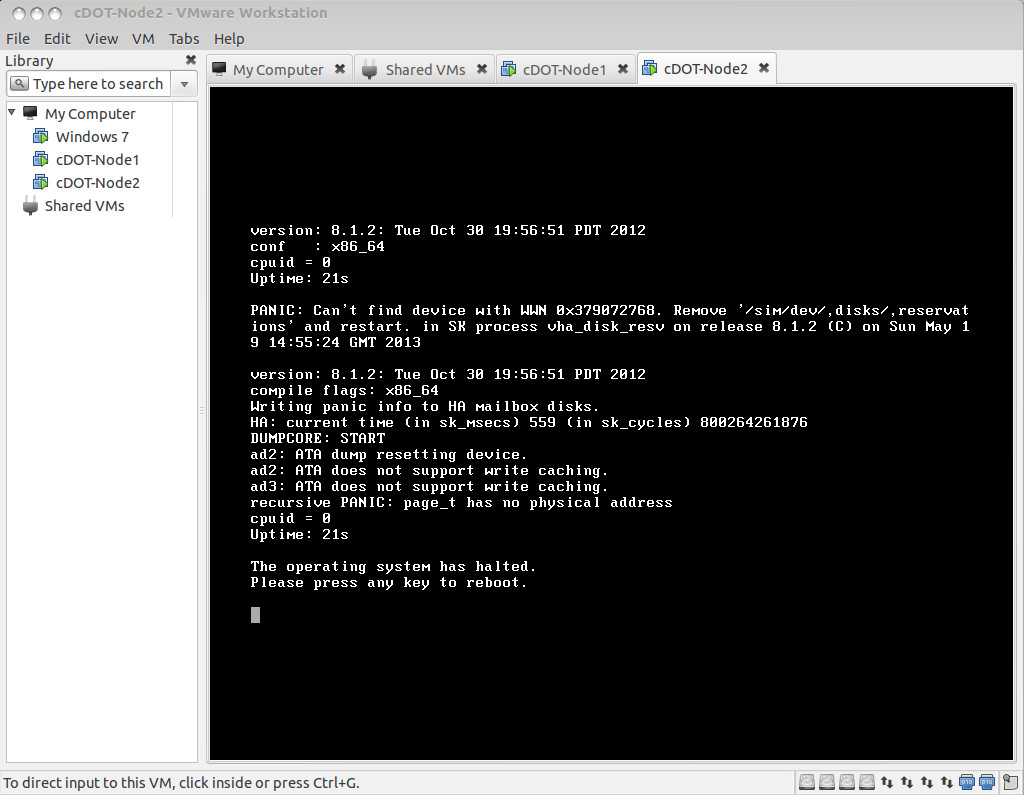Switch to the Shared VMs tab
The height and width of the screenshot is (795, 1024).
pos(425,69)
